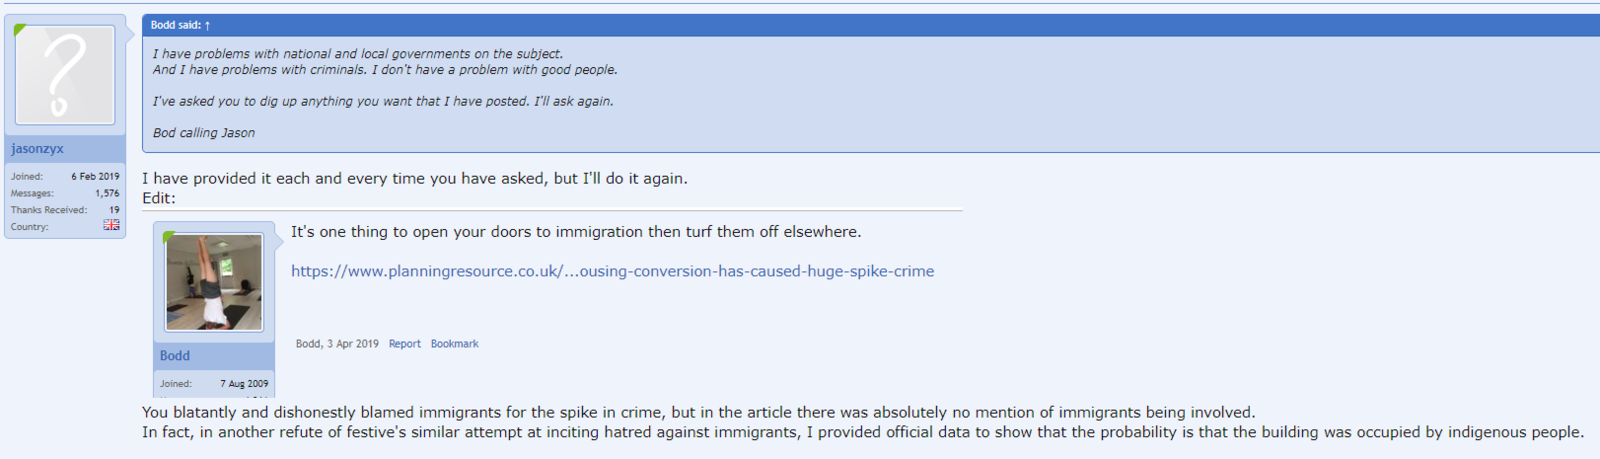Viewport: 1600px width, 459px height.
Task: Click the Thanks Received count 19
Action: (x=114, y=210)
